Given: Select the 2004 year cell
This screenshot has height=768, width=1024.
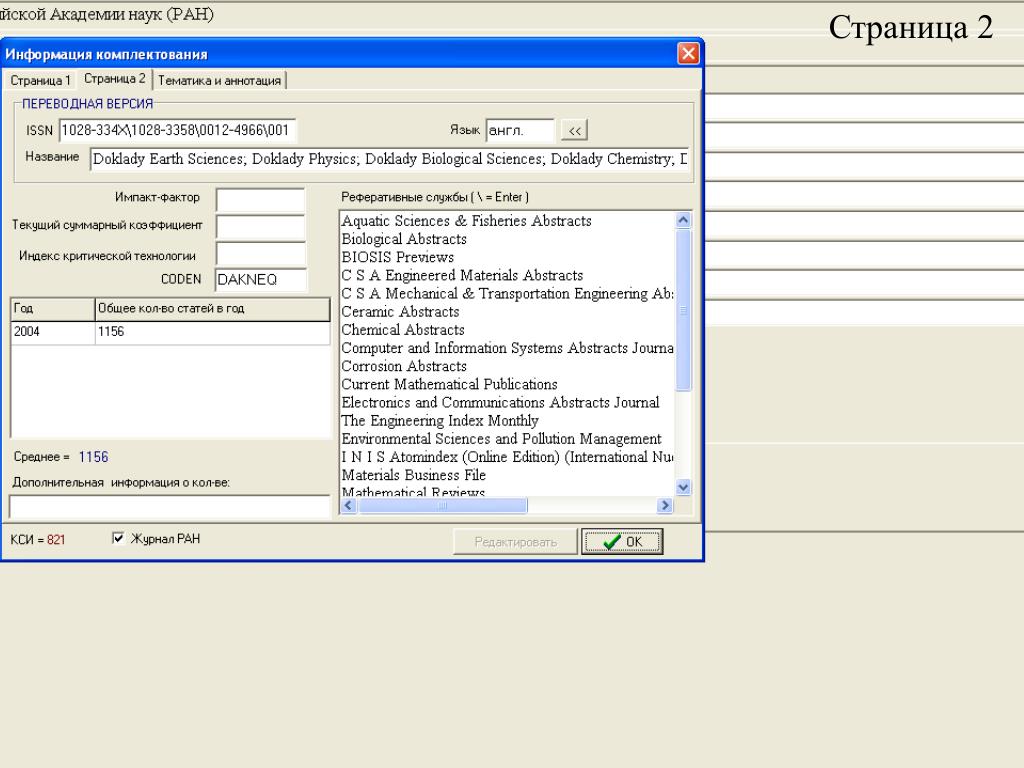Looking at the screenshot, I should (x=53, y=332).
